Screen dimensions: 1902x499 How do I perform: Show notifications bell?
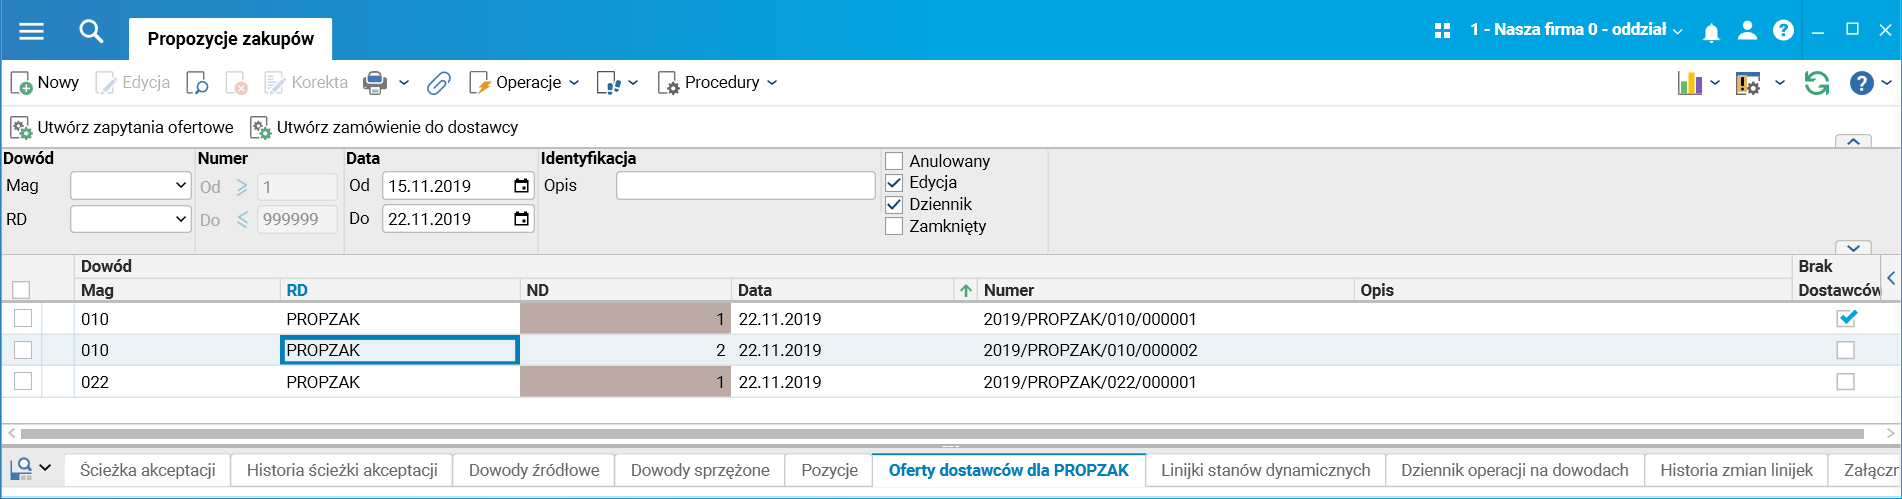coord(1711,32)
